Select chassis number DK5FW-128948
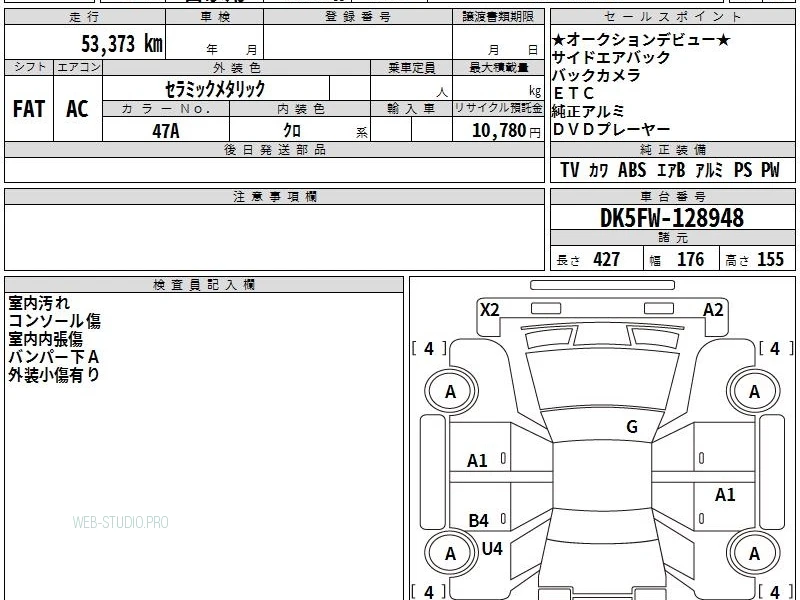The width and height of the screenshot is (800, 600). (x=672, y=218)
